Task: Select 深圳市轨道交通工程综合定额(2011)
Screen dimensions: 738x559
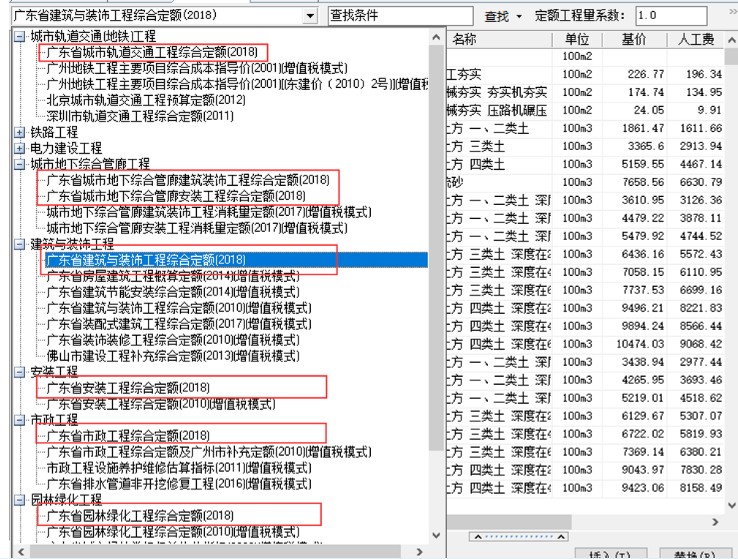Action: tap(140, 116)
